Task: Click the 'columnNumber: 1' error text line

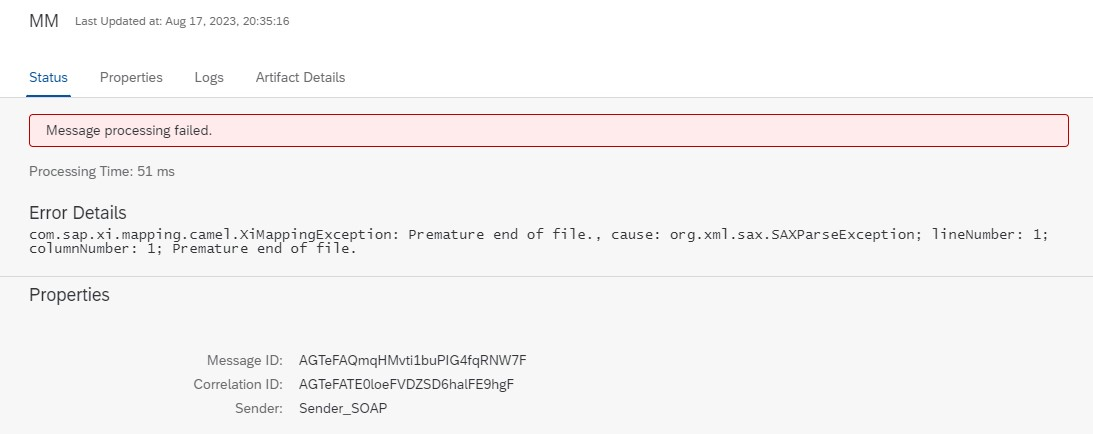Action: pyautogui.click(x=193, y=249)
